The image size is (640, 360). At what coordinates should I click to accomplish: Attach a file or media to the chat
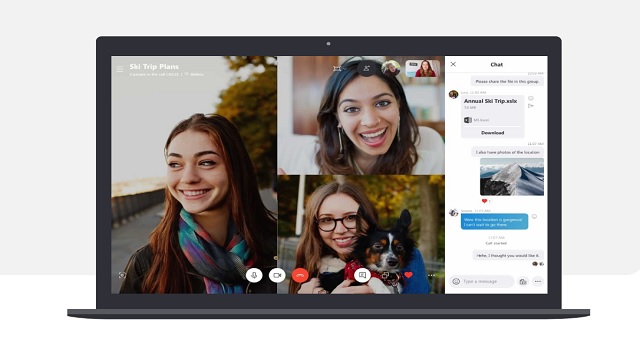pos(523,281)
